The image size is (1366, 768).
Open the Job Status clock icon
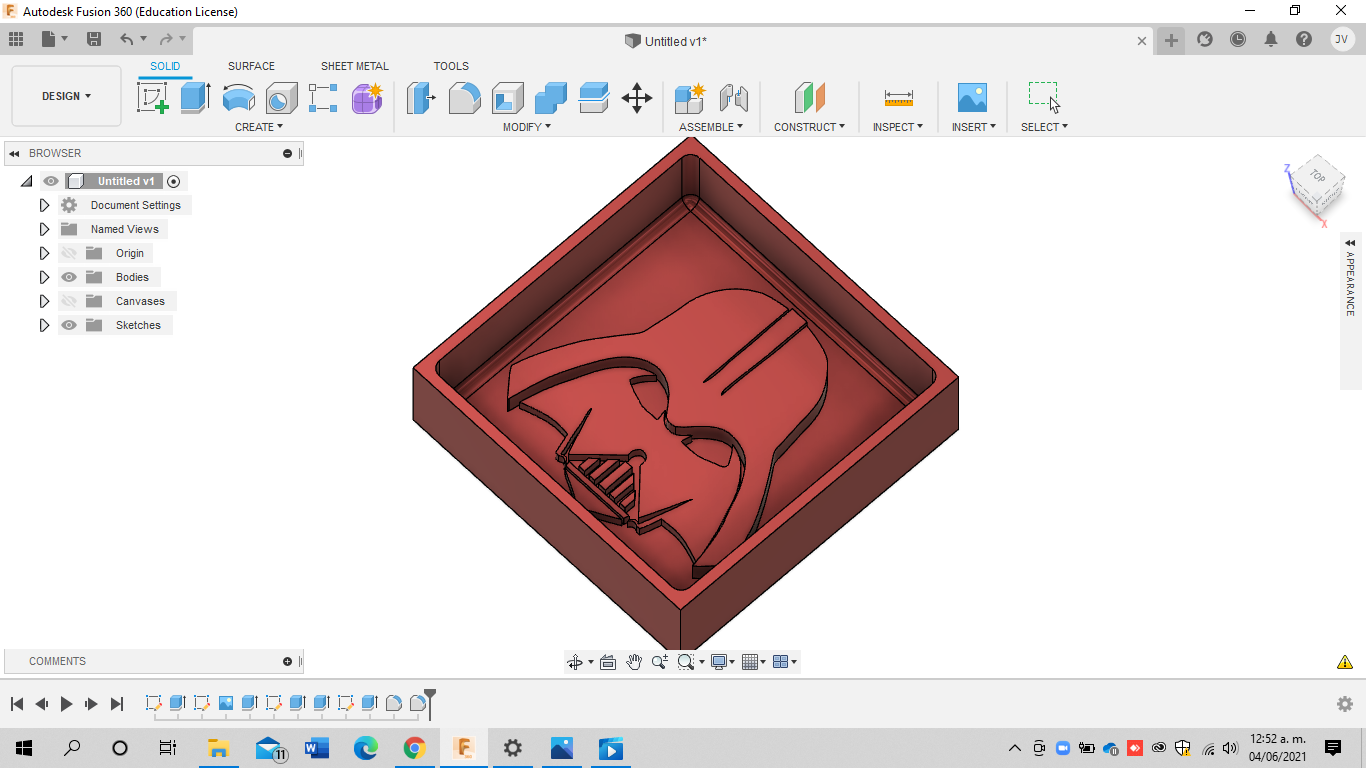tap(1238, 40)
